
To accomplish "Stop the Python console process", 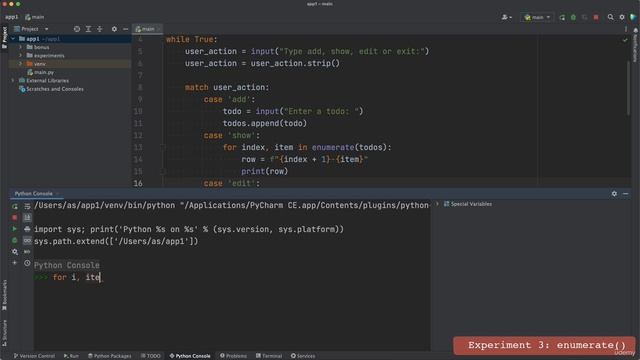I will tap(15, 218).
